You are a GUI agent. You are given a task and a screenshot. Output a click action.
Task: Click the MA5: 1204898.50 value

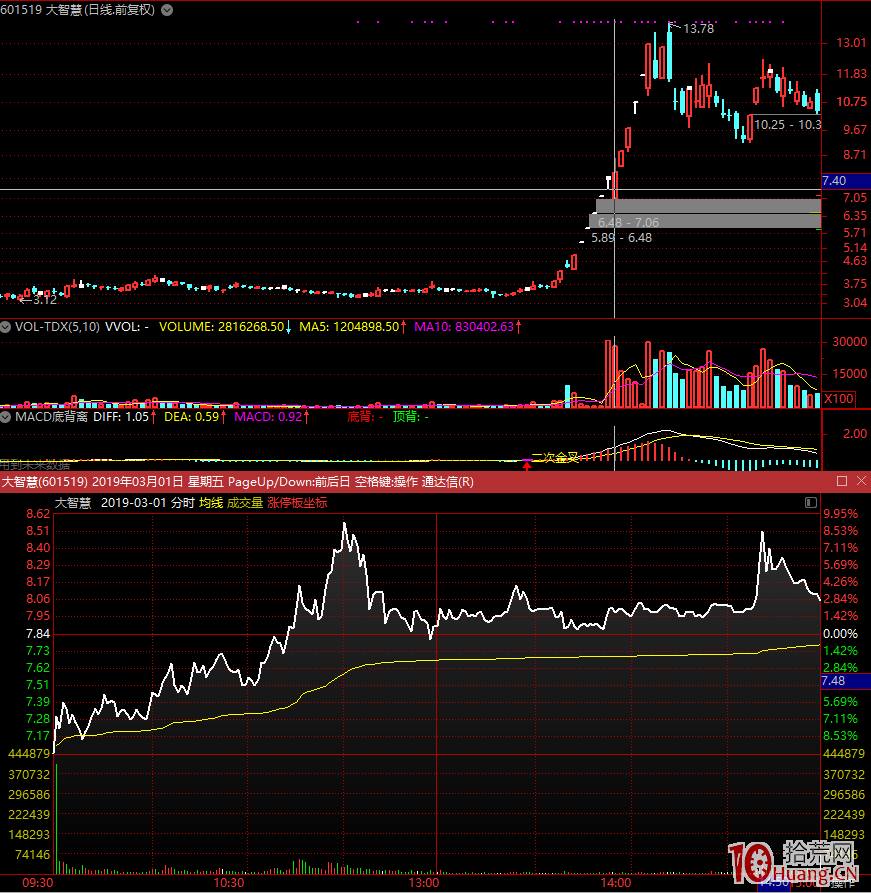point(349,327)
